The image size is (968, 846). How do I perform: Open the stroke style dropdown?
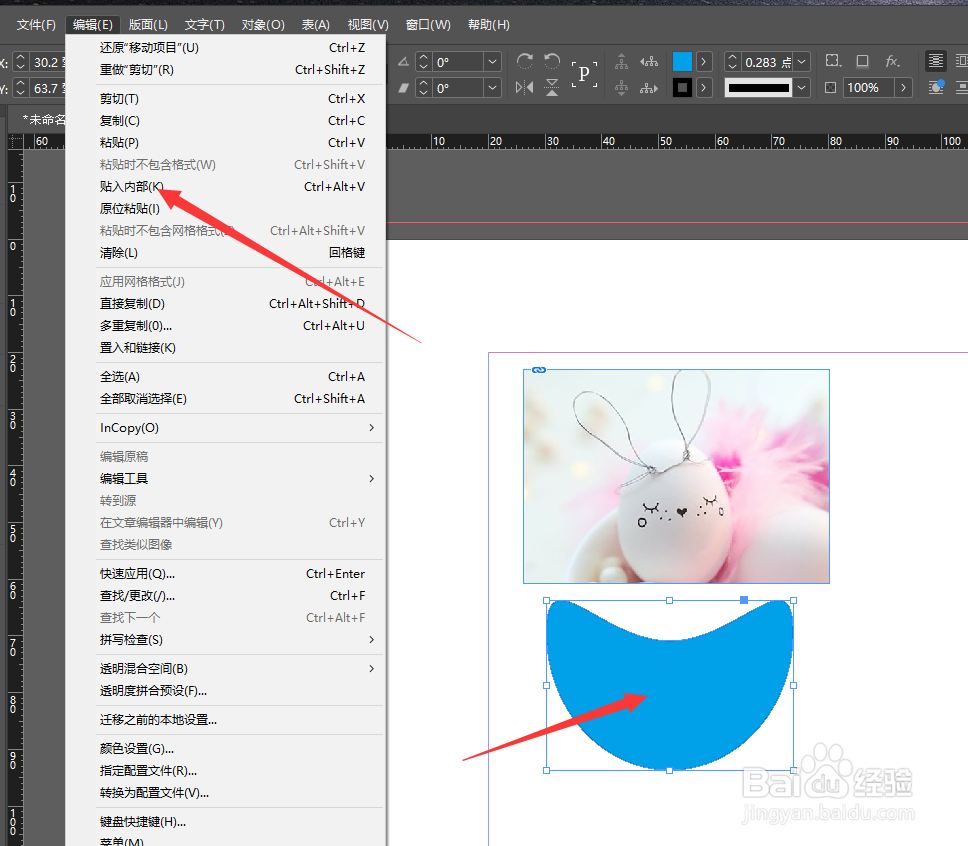pos(801,88)
